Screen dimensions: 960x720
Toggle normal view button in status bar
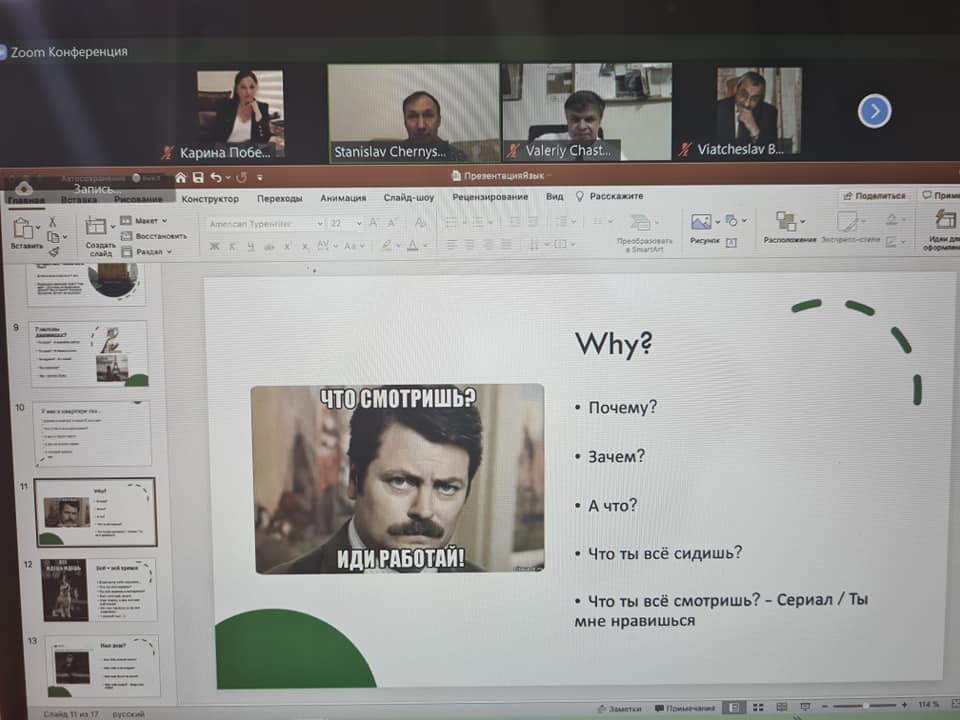(x=733, y=708)
